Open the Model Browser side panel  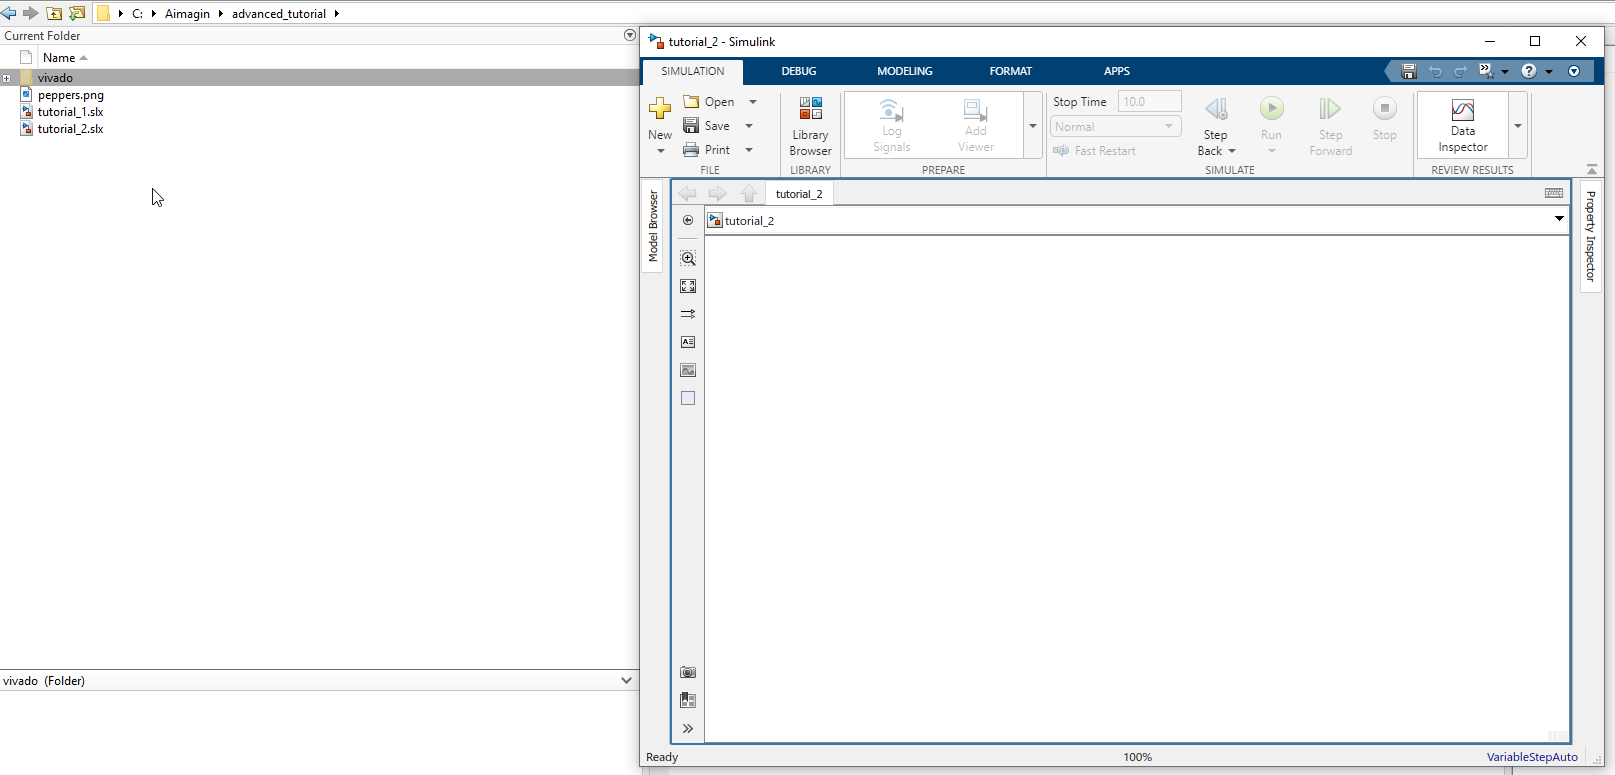(653, 227)
